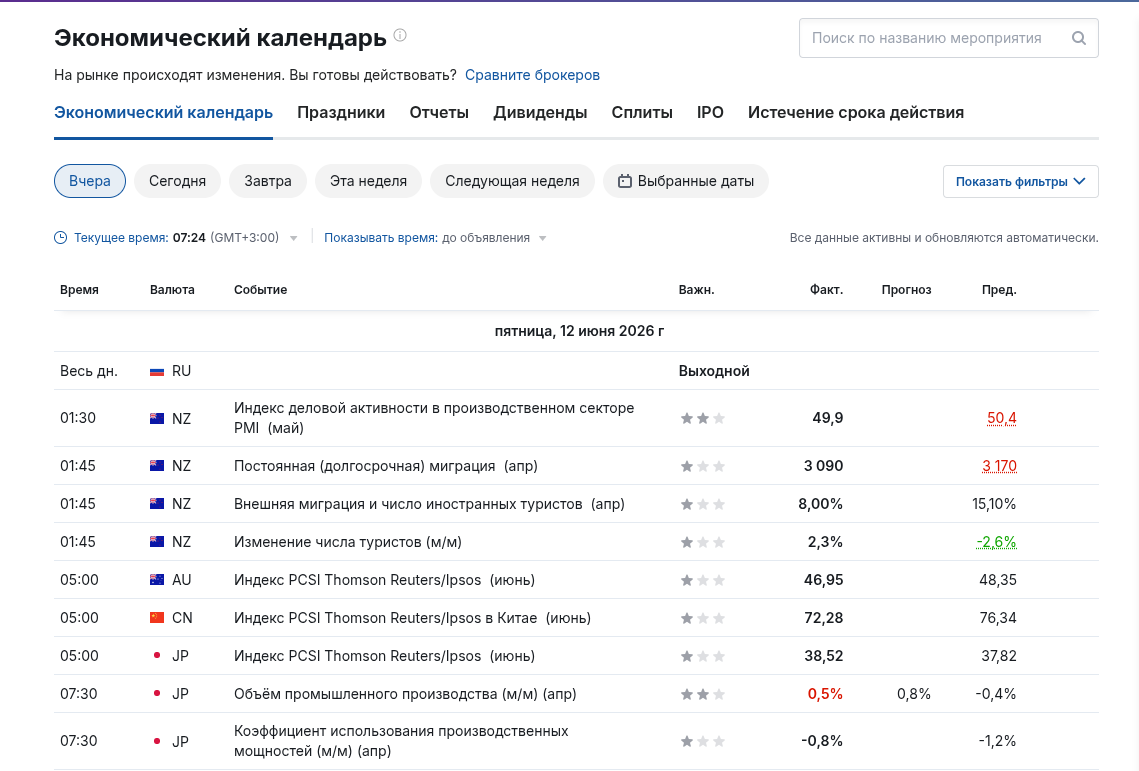Screen dimensions: 1139x771
Task: Click the Текущее время label
Action: coord(121,238)
